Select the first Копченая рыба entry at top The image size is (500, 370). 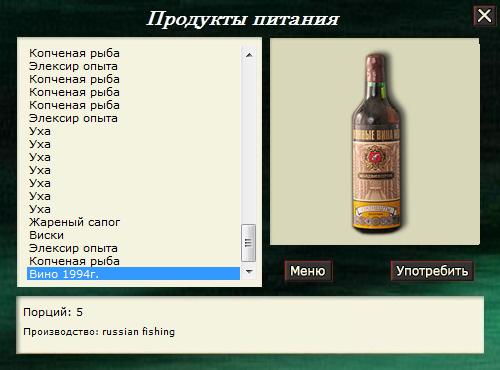click(x=133, y=53)
